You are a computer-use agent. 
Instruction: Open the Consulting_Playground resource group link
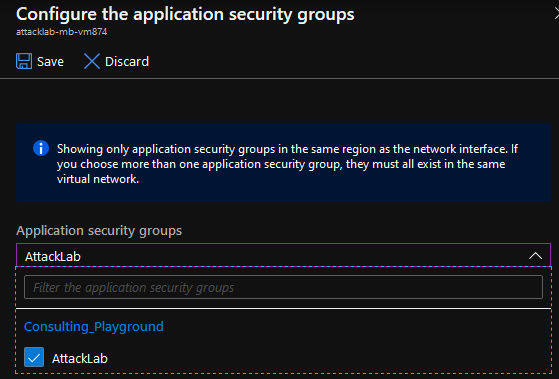point(94,327)
